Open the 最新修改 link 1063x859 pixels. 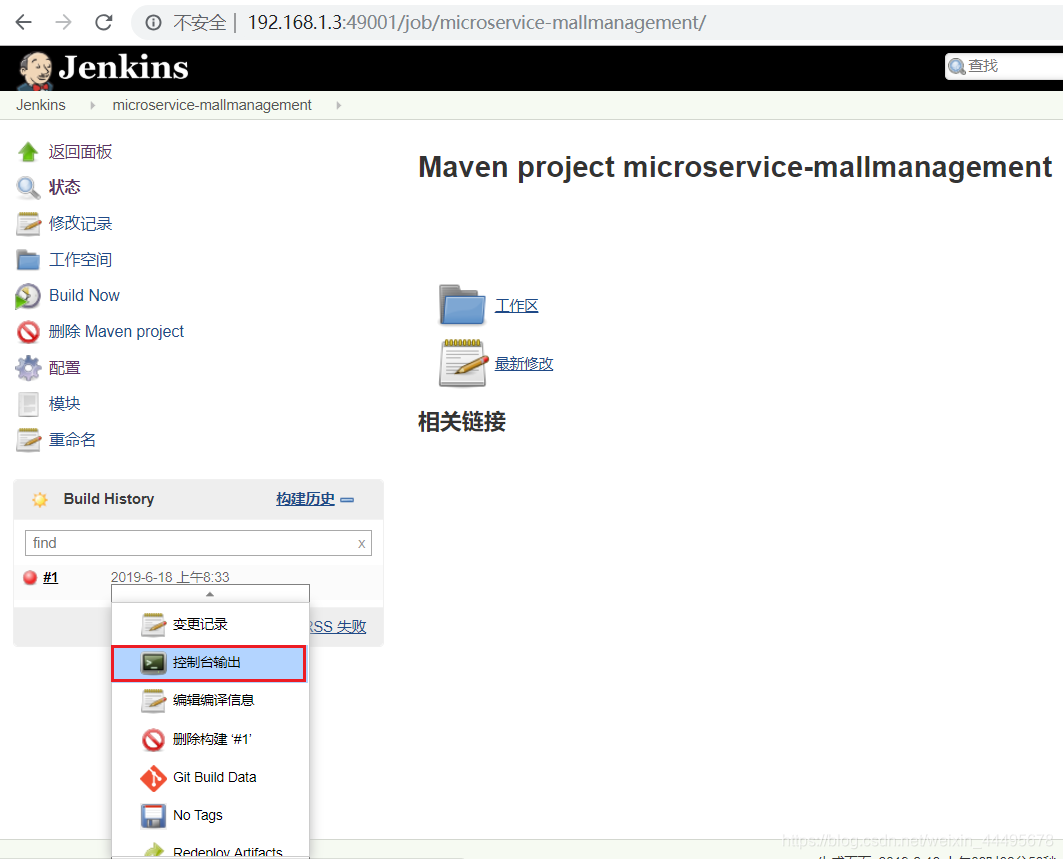524,364
